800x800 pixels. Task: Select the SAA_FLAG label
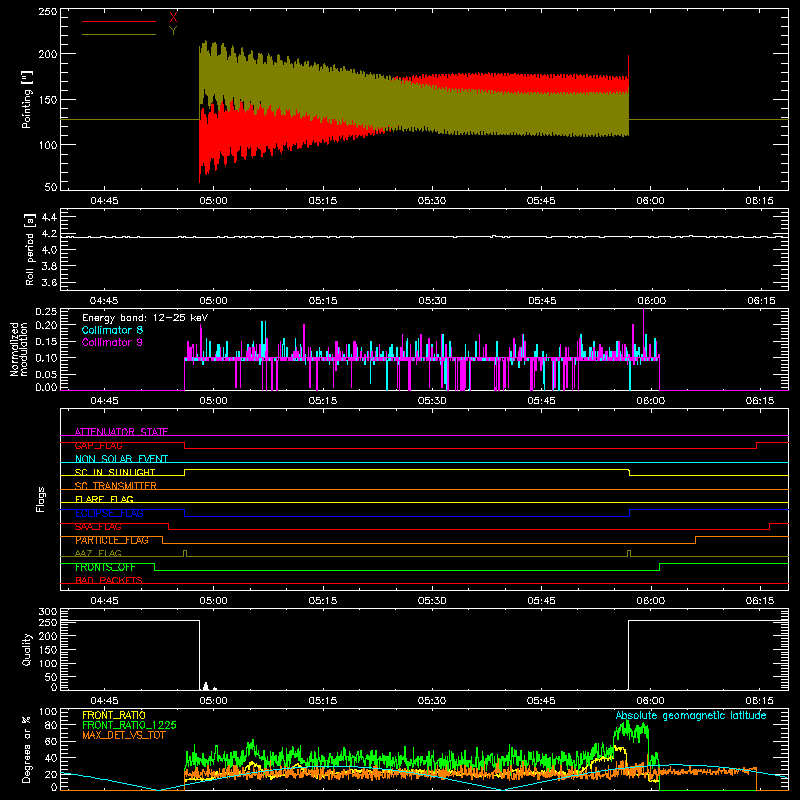coord(98,527)
